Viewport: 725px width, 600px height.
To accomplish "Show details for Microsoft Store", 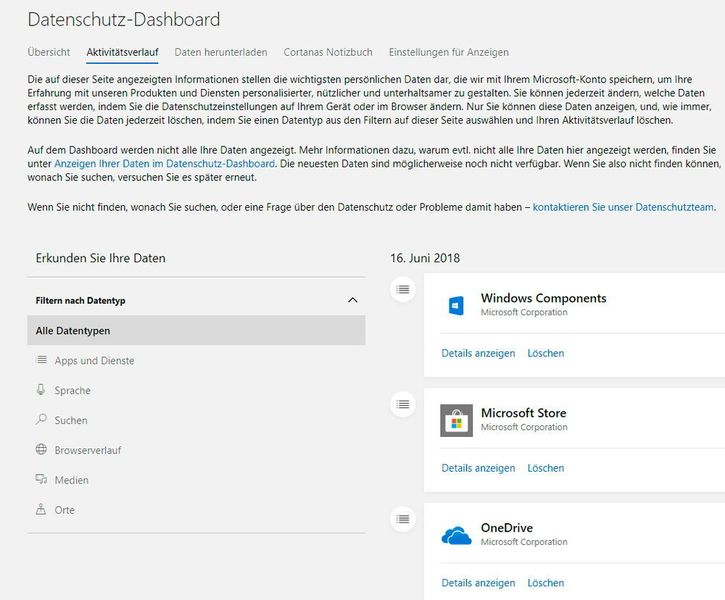I will pos(478,468).
